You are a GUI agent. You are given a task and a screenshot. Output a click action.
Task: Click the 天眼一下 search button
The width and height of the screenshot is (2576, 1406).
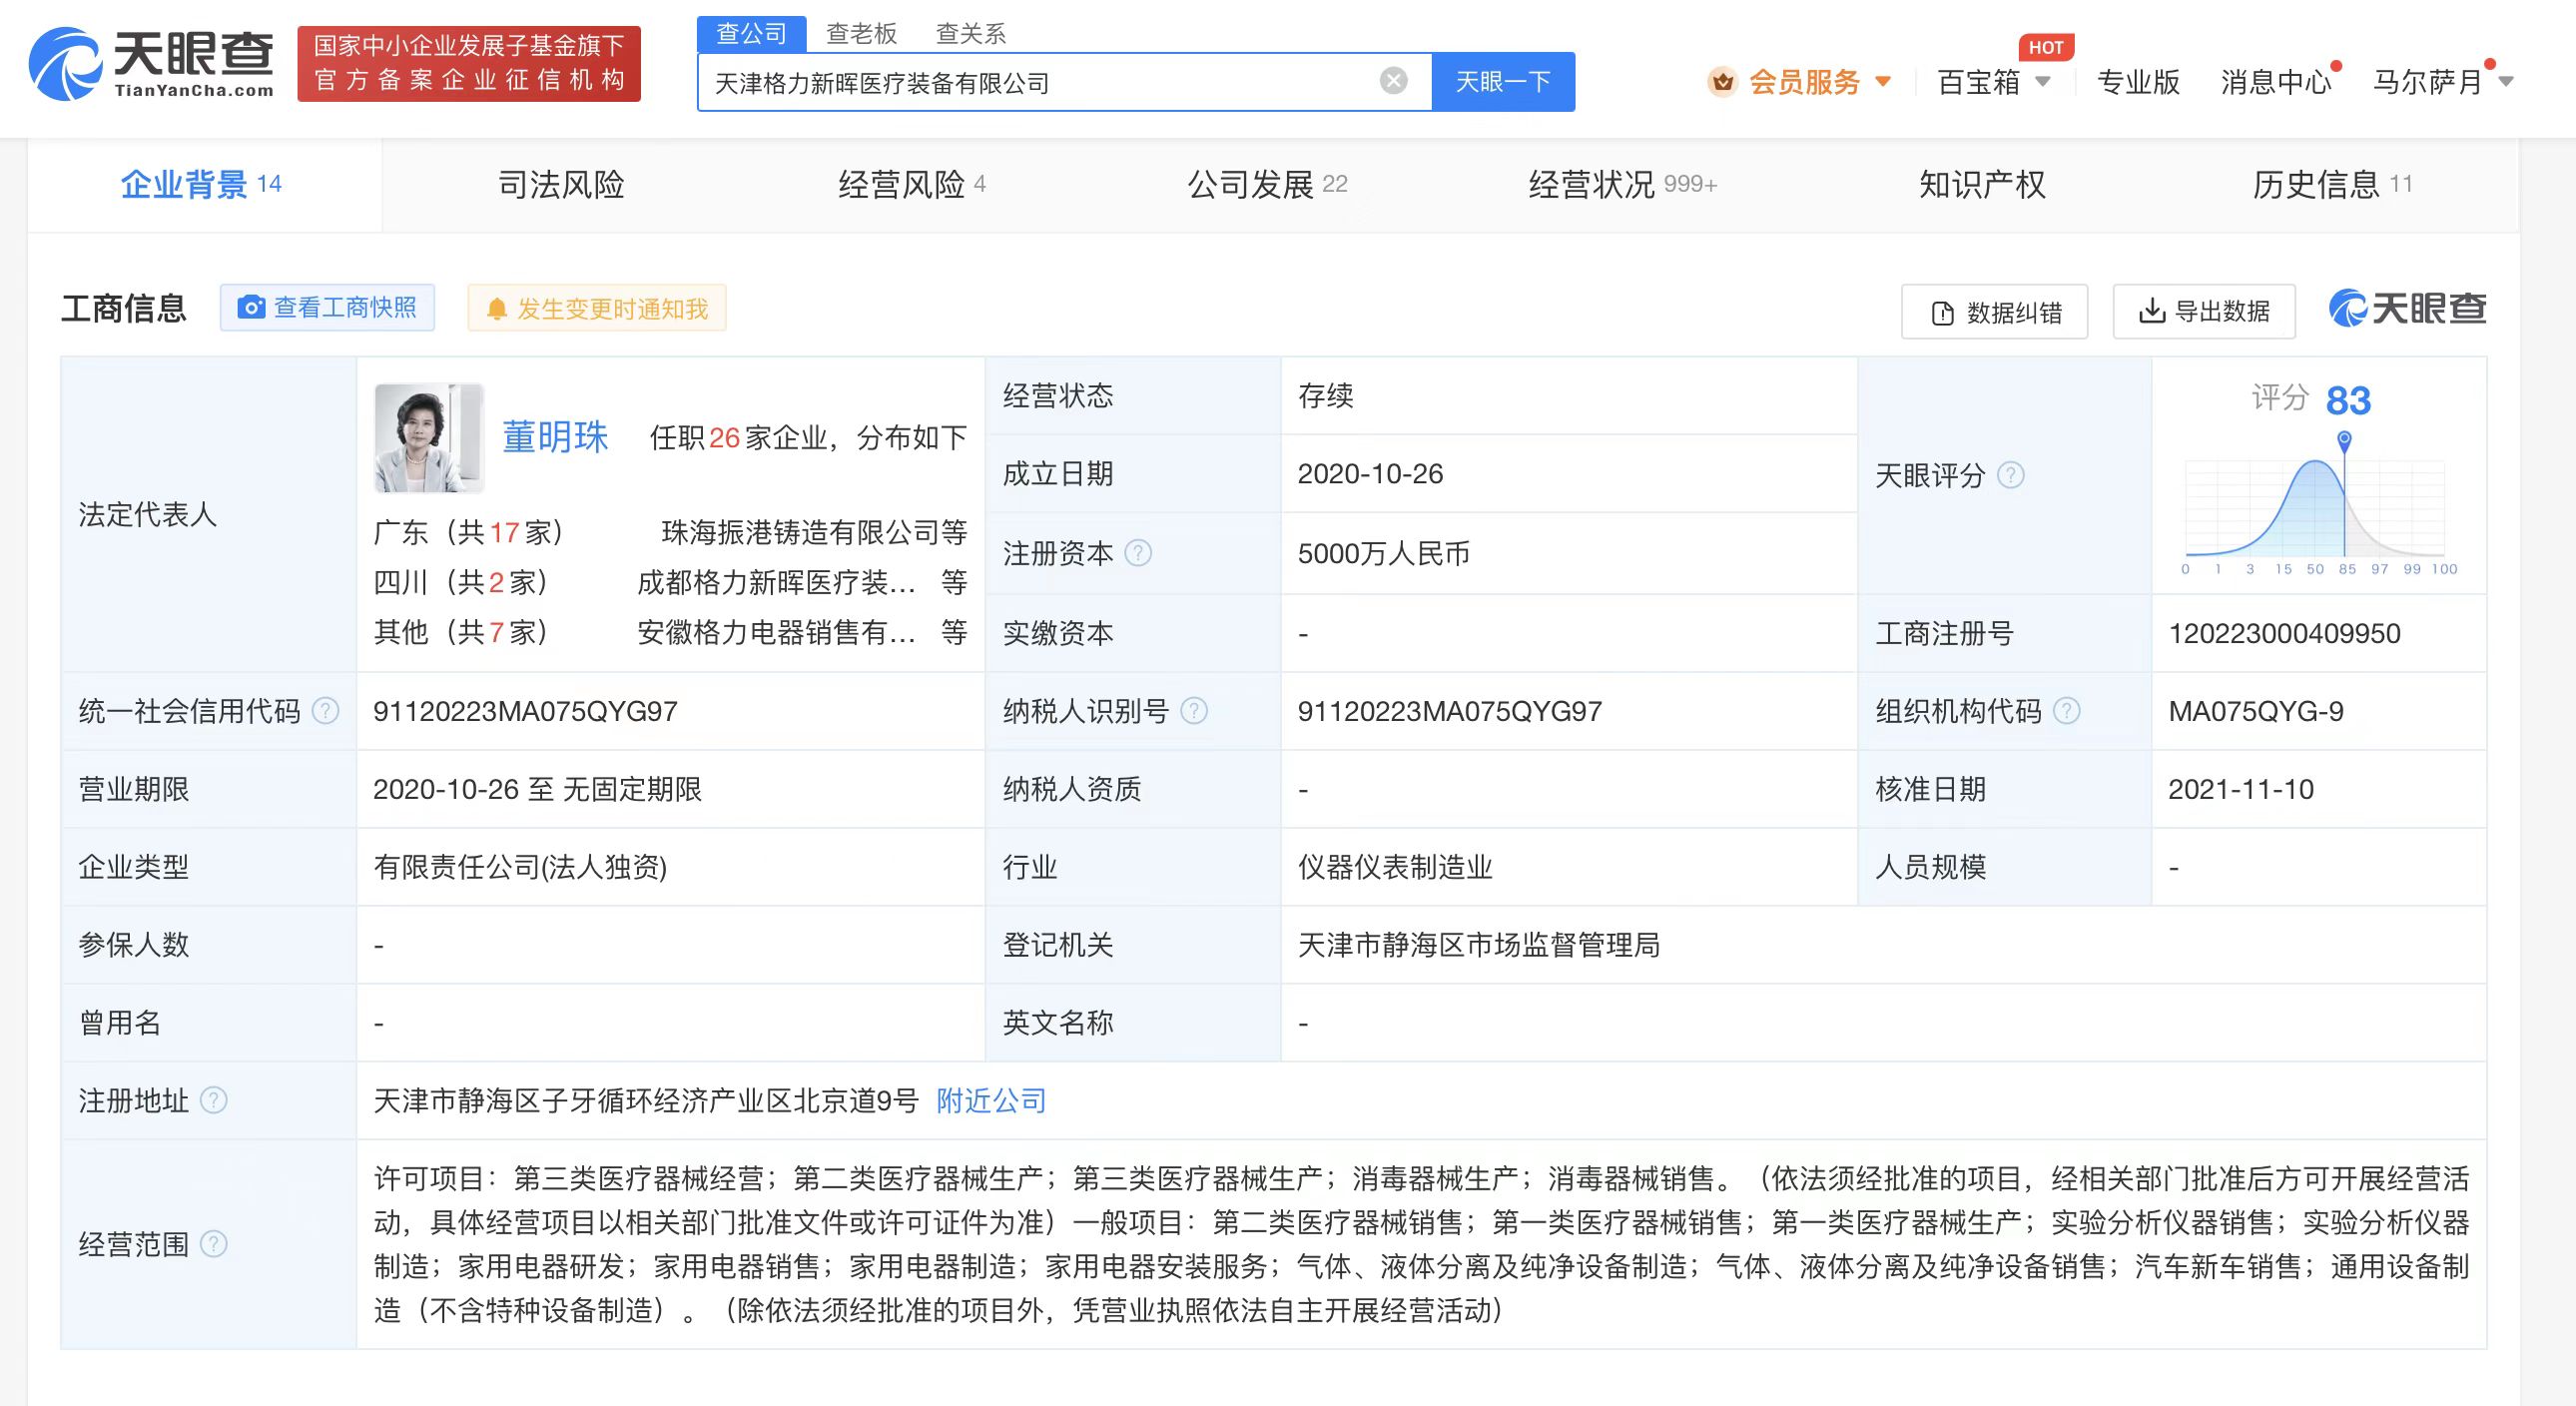coord(1503,82)
